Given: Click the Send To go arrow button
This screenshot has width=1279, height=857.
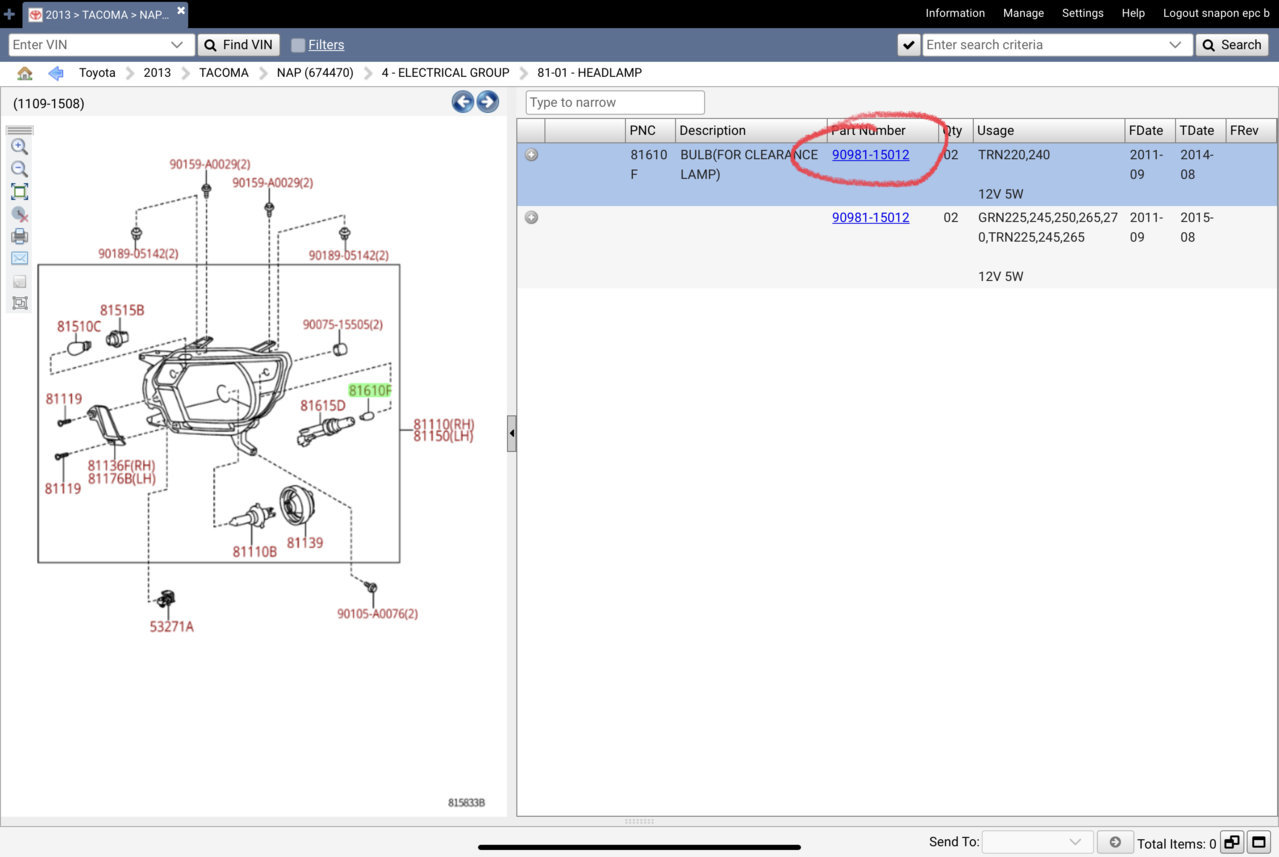Looking at the screenshot, I should coord(1114,842).
